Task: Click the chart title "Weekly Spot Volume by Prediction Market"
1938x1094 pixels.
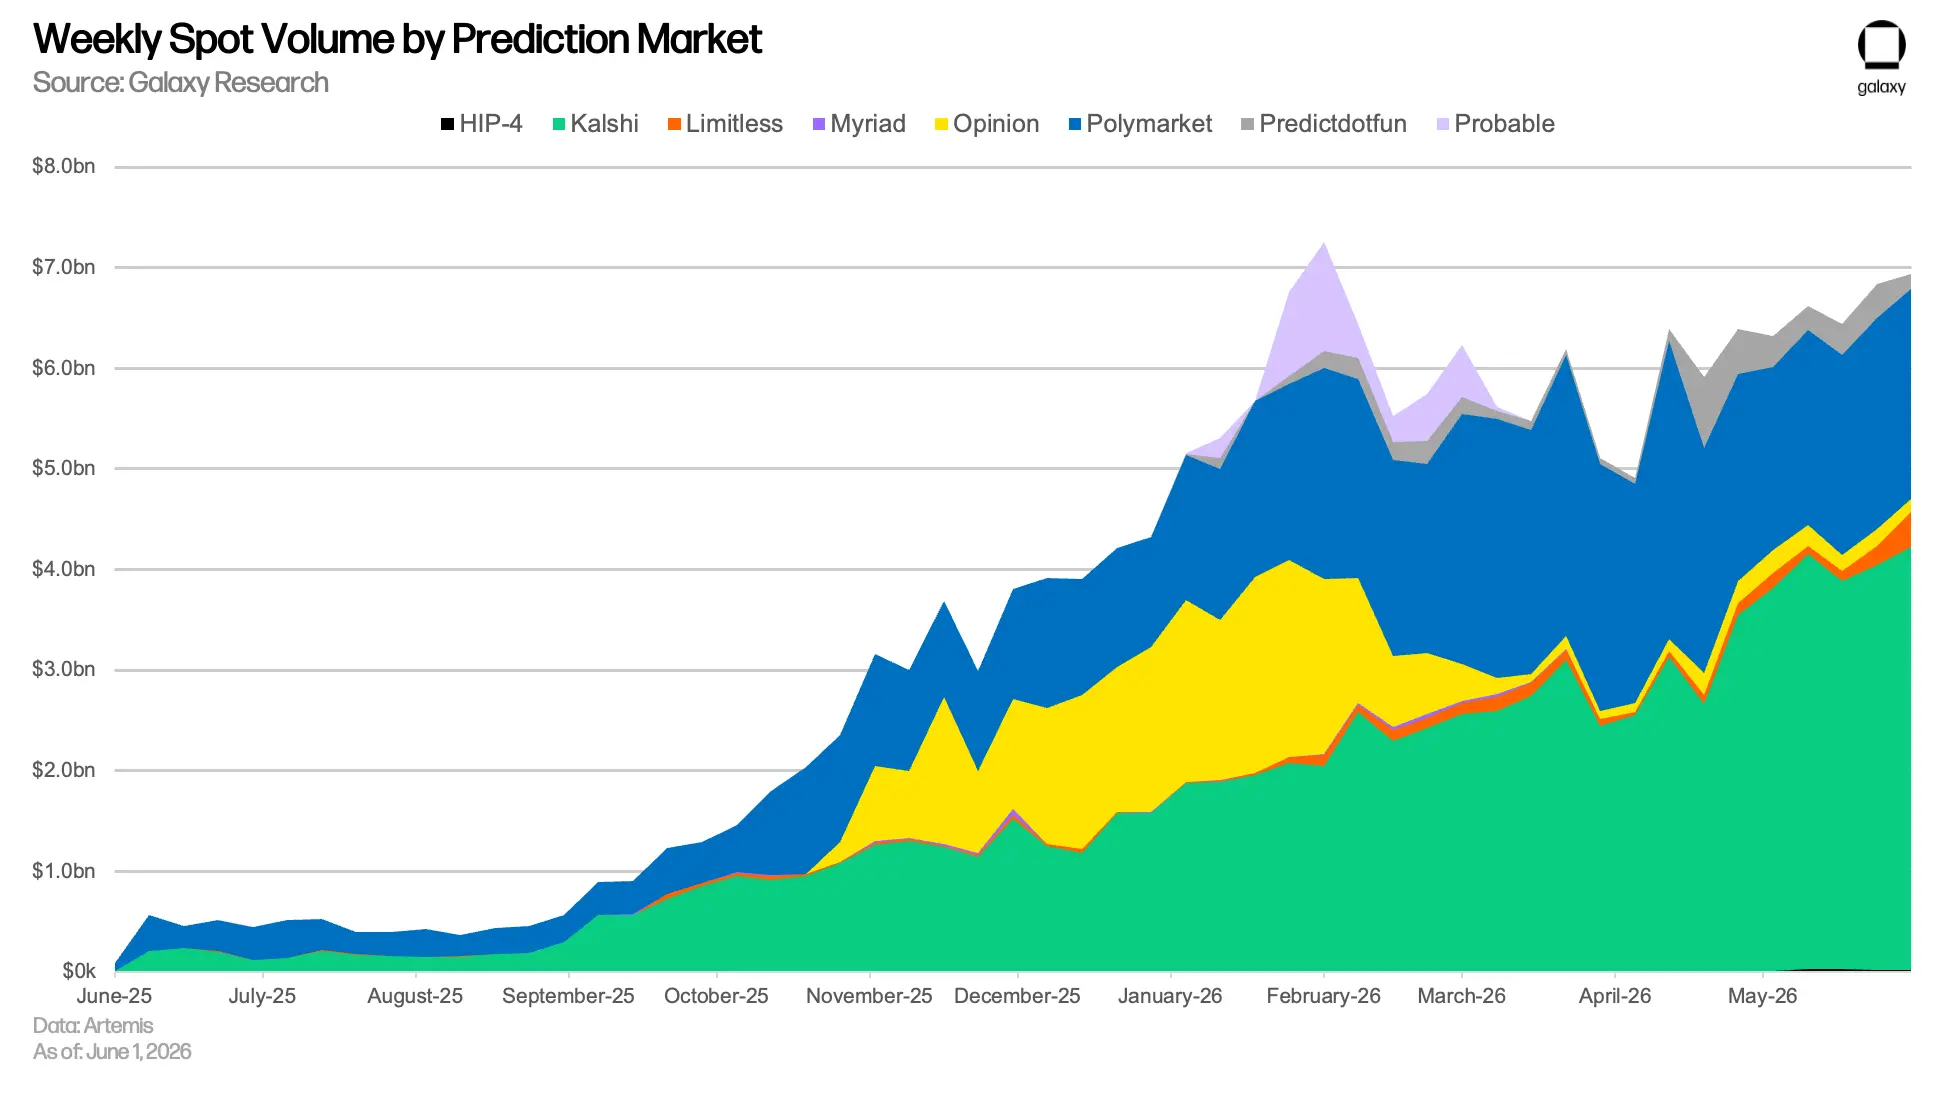Action: click(398, 40)
